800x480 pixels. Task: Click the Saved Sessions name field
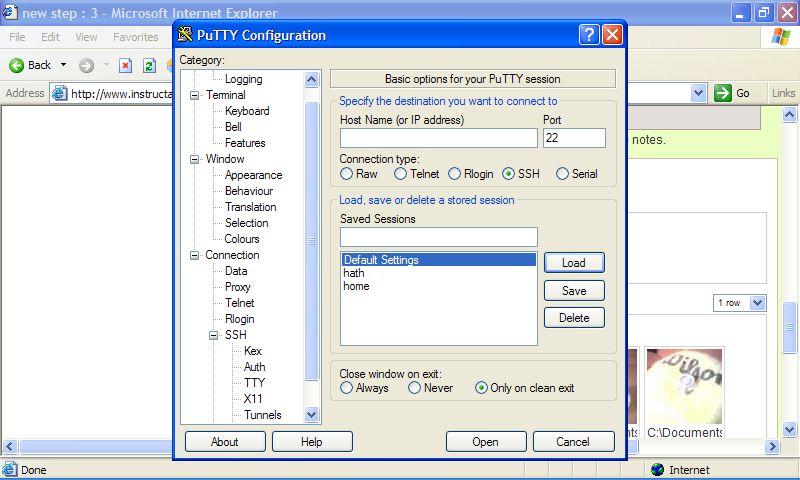coord(439,237)
